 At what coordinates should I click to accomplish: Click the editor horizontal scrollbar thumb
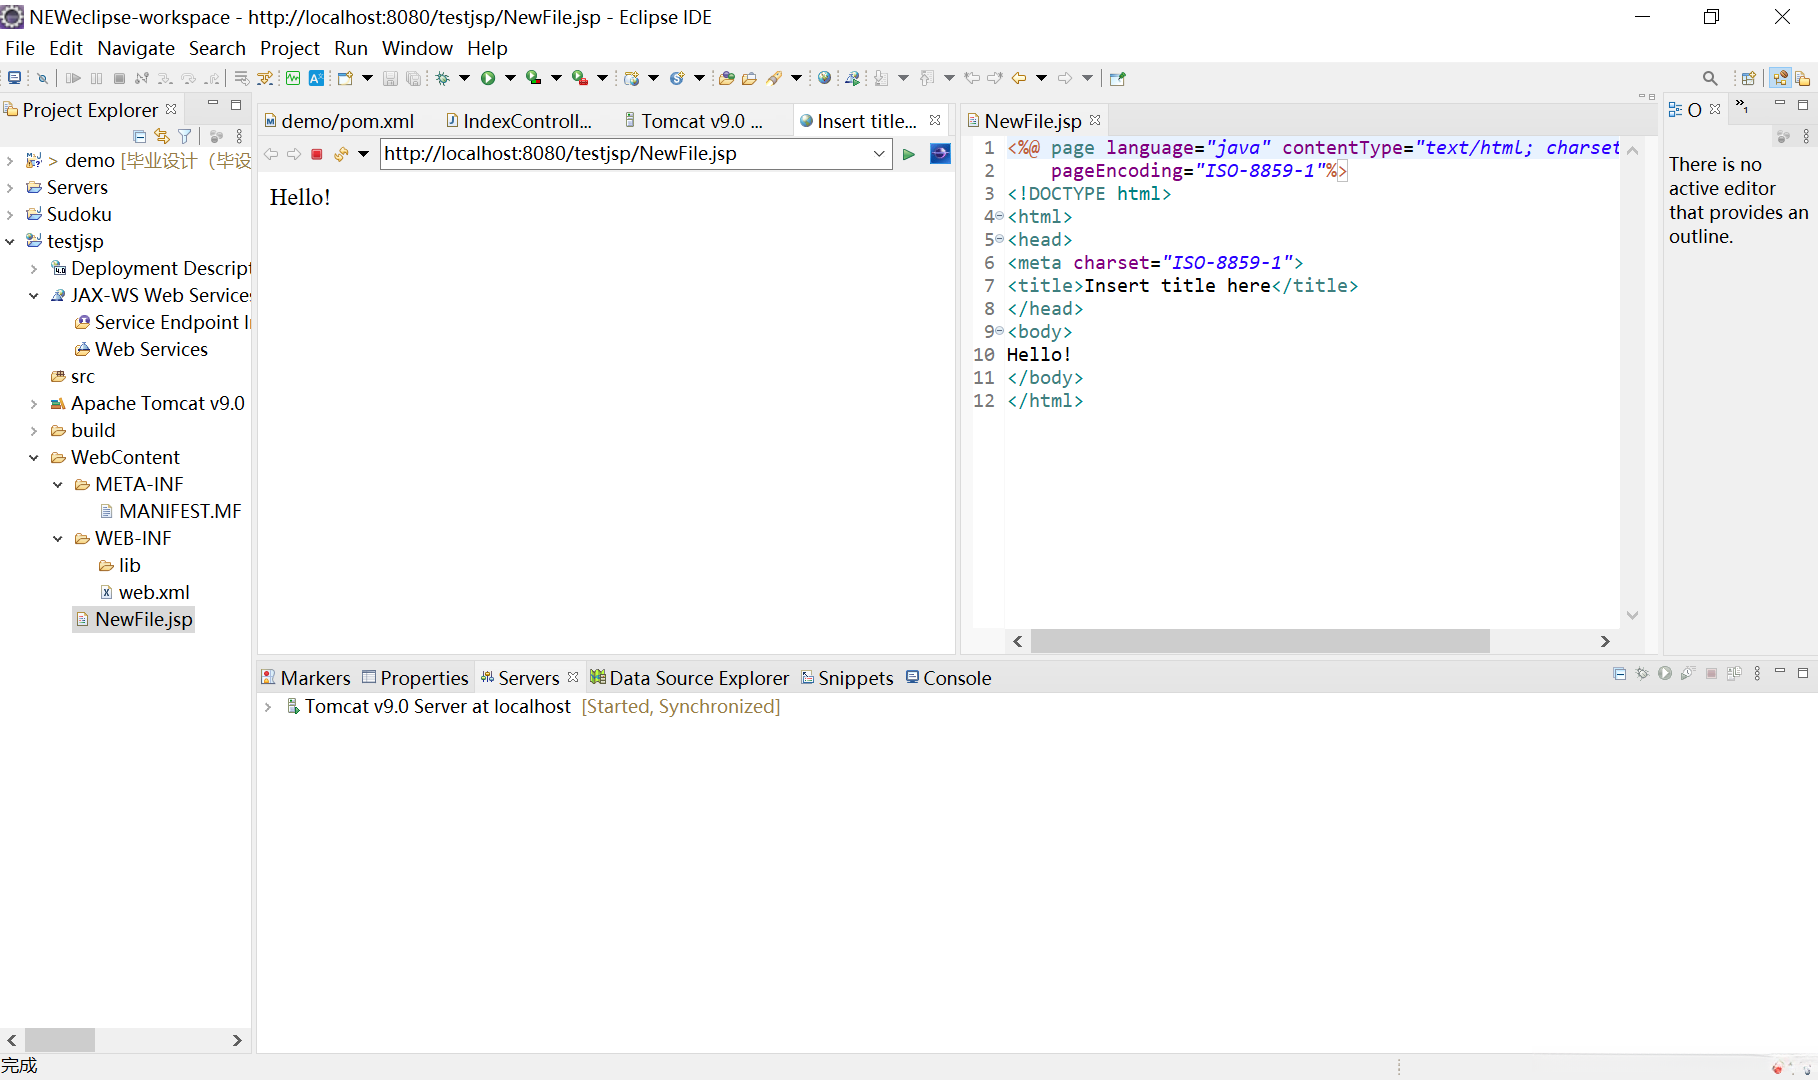click(1260, 641)
